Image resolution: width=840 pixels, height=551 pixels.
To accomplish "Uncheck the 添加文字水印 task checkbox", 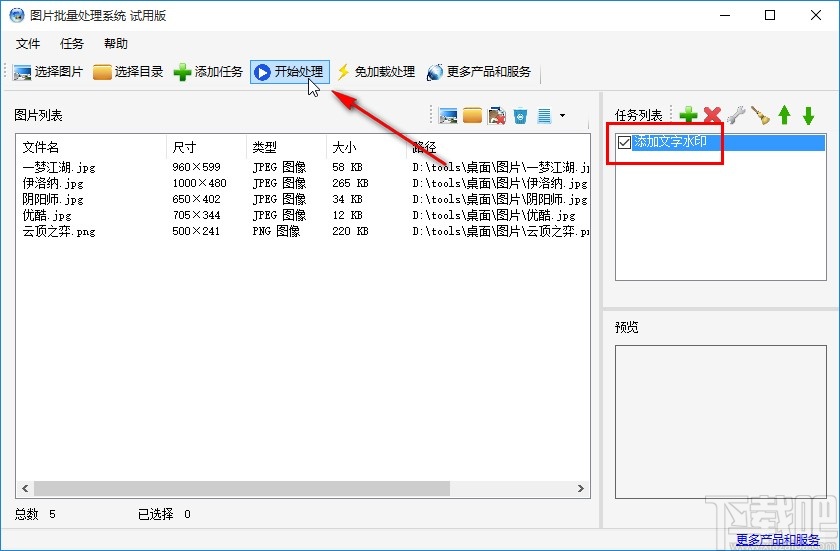I will point(624,142).
